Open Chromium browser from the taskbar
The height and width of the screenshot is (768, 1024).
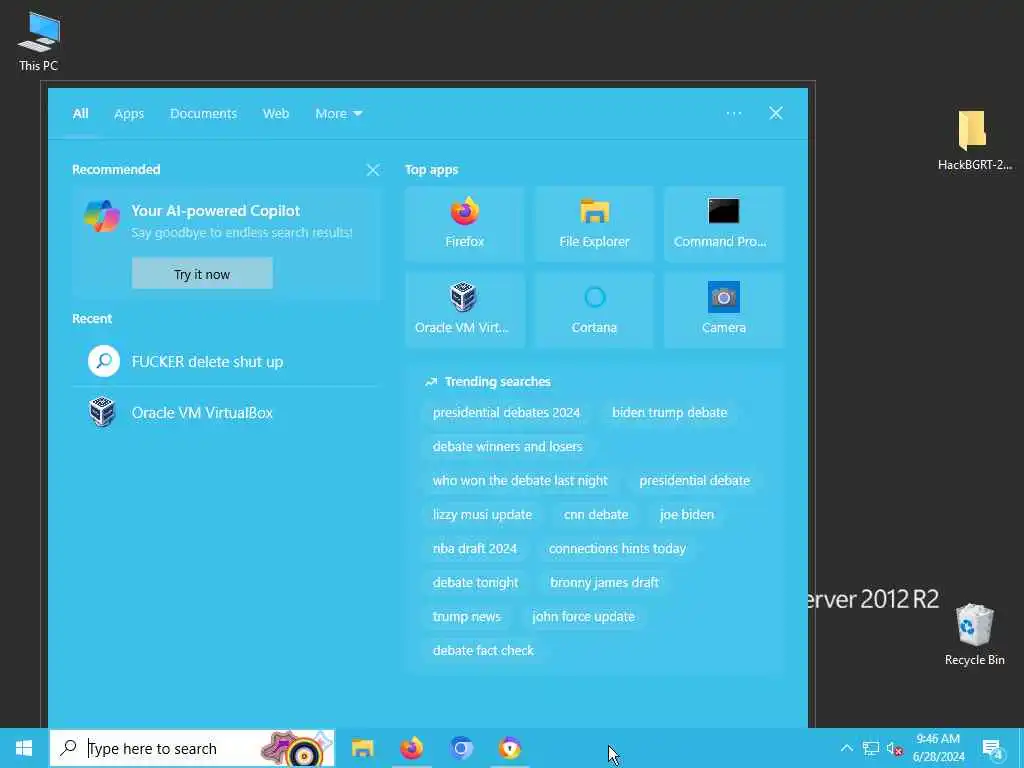[x=460, y=748]
